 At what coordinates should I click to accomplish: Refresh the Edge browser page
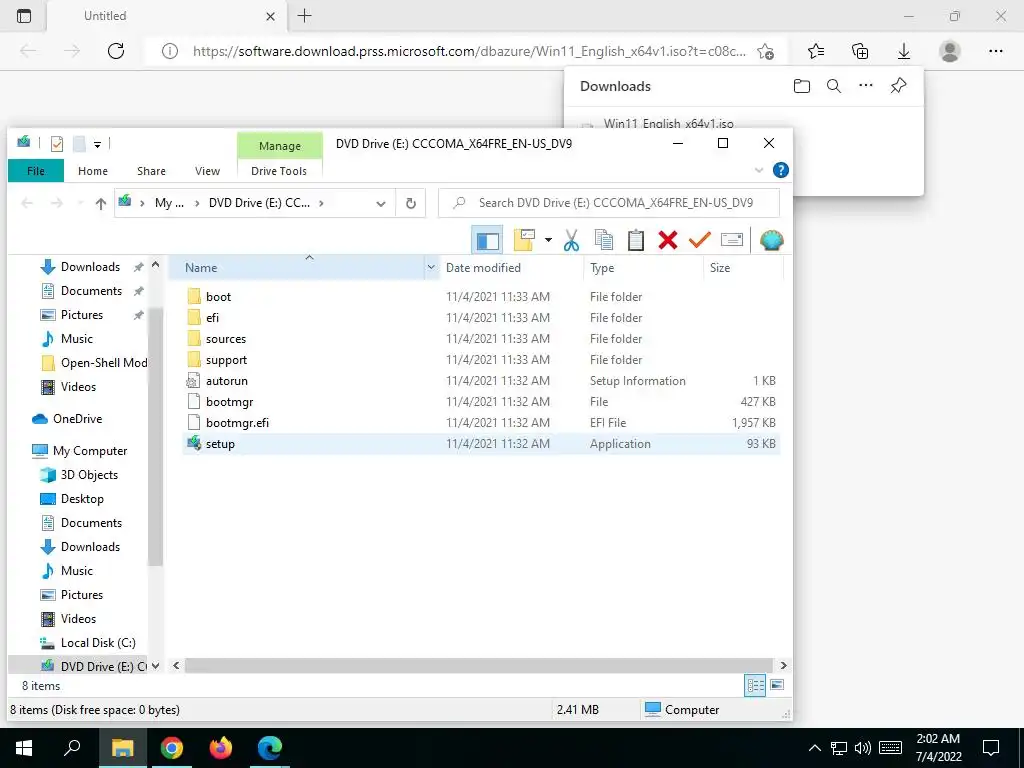point(116,51)
